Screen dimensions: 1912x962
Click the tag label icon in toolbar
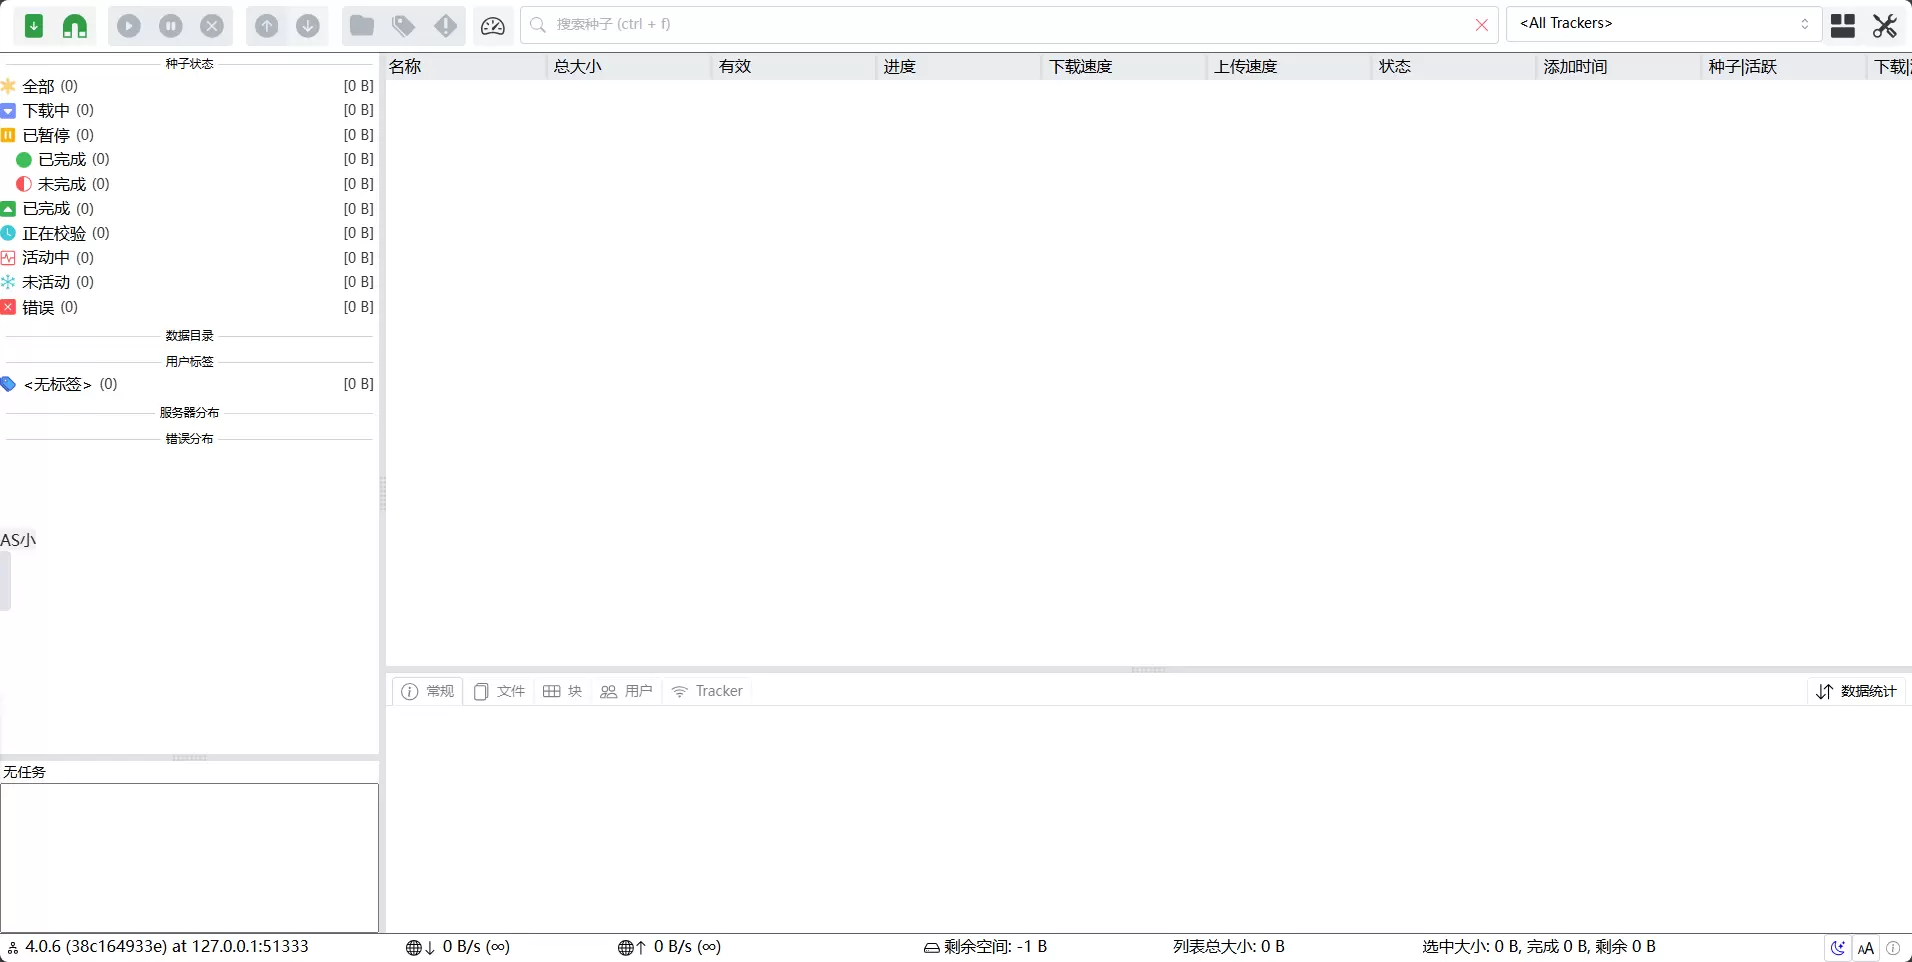click(404, 26)
